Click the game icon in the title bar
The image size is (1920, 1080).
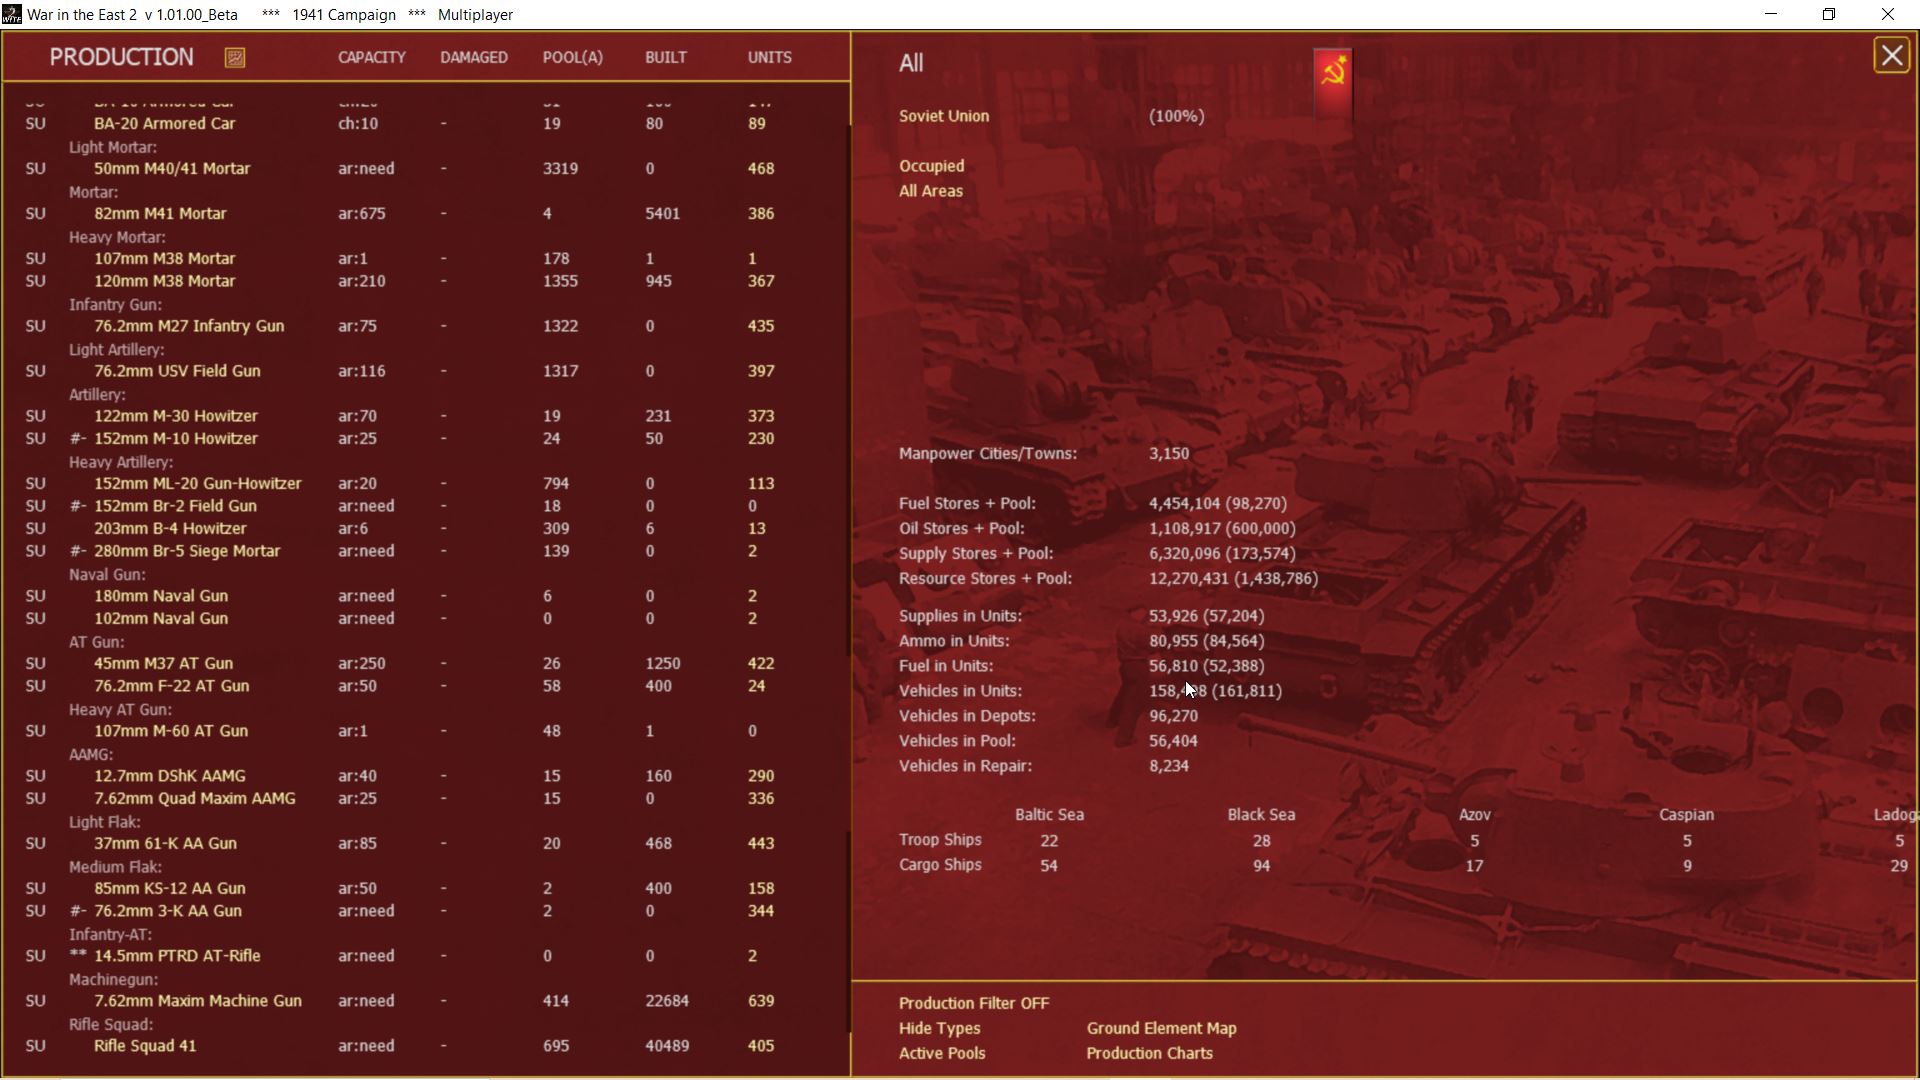click(x=11, y=14)
